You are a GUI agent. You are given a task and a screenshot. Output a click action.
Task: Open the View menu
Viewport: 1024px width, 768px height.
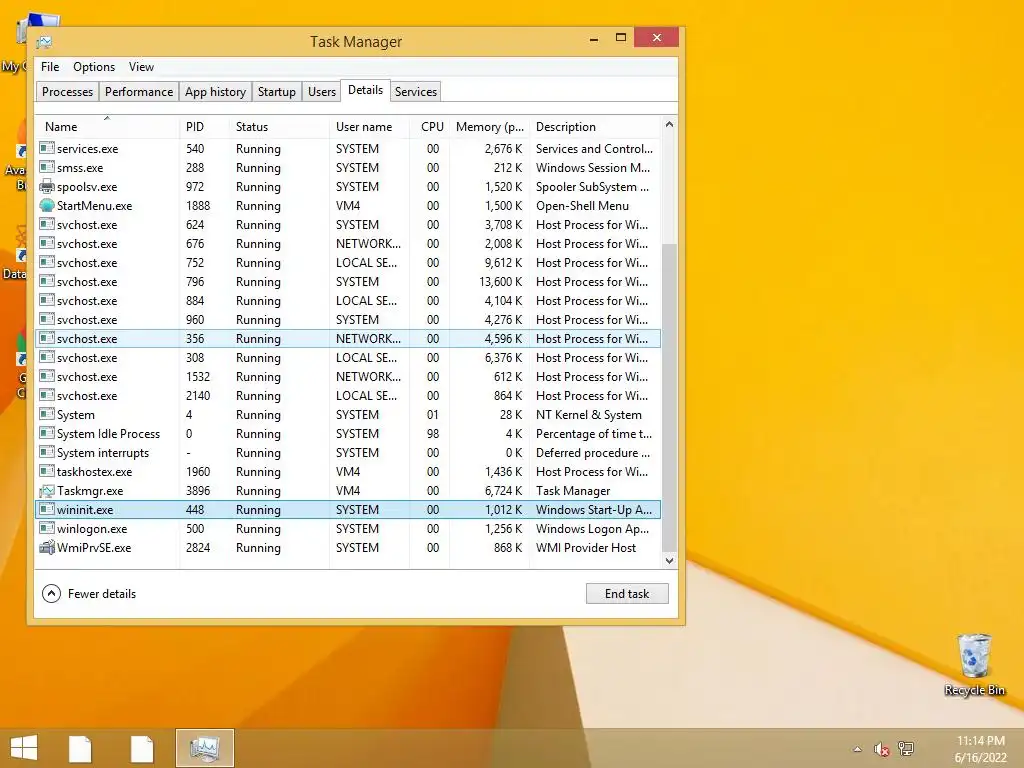coord(141,67)
